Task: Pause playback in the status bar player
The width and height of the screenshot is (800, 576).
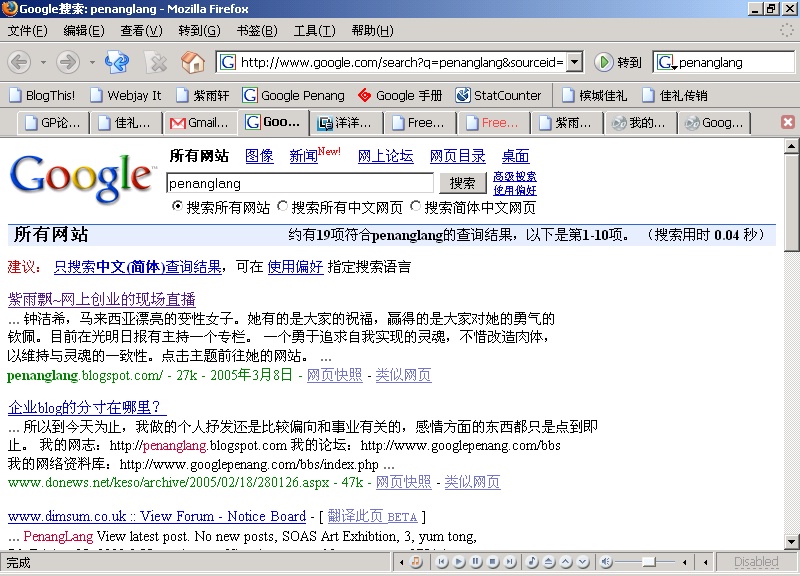Action: coord(476,562)
